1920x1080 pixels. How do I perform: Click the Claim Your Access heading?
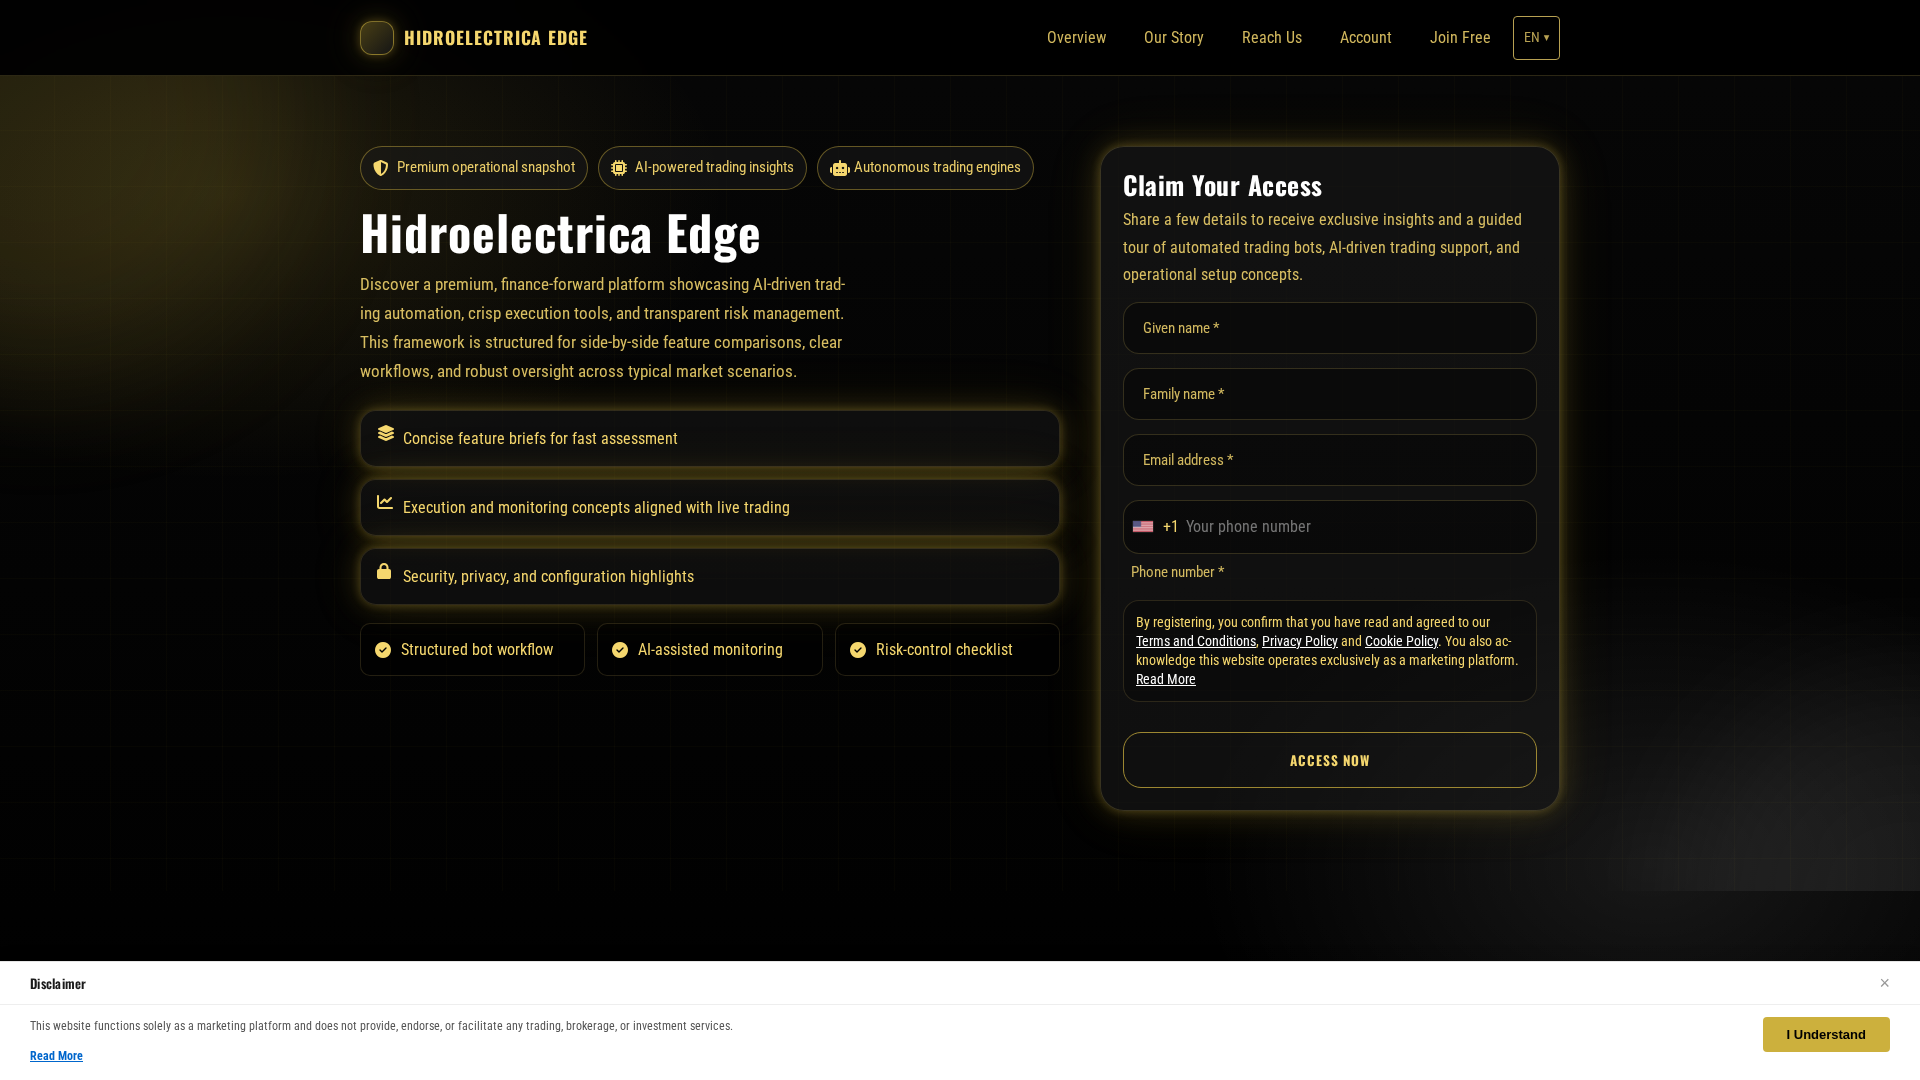coord(1222,185)
